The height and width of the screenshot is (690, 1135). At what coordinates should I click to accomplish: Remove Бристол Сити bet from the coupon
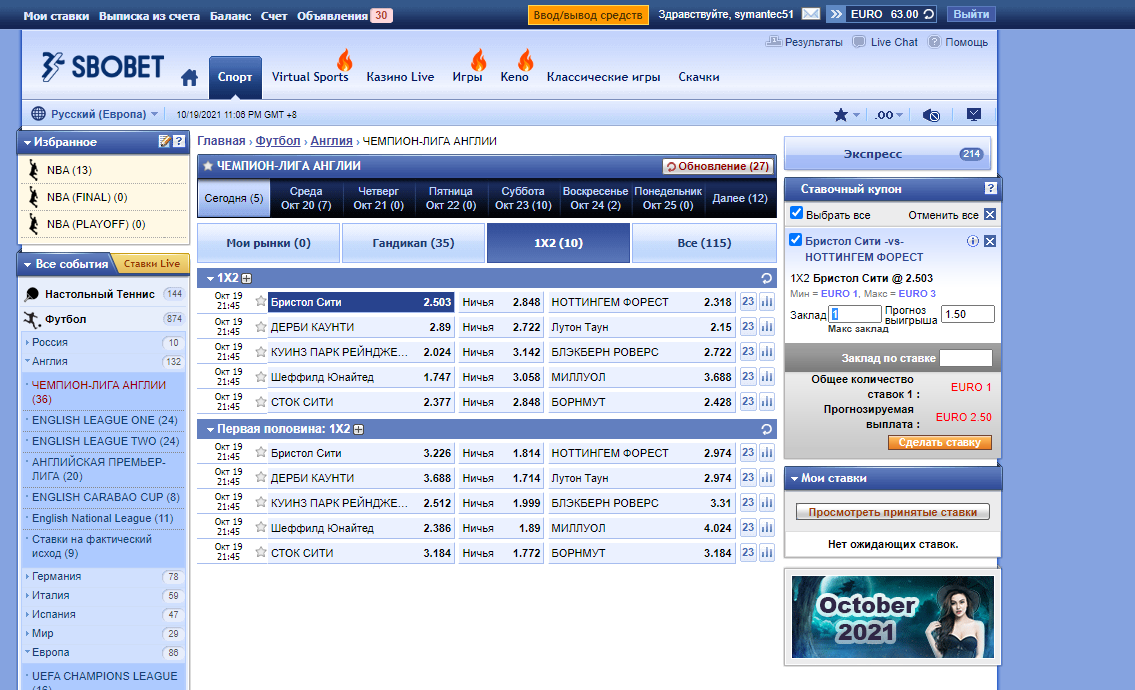click(990, 241)
